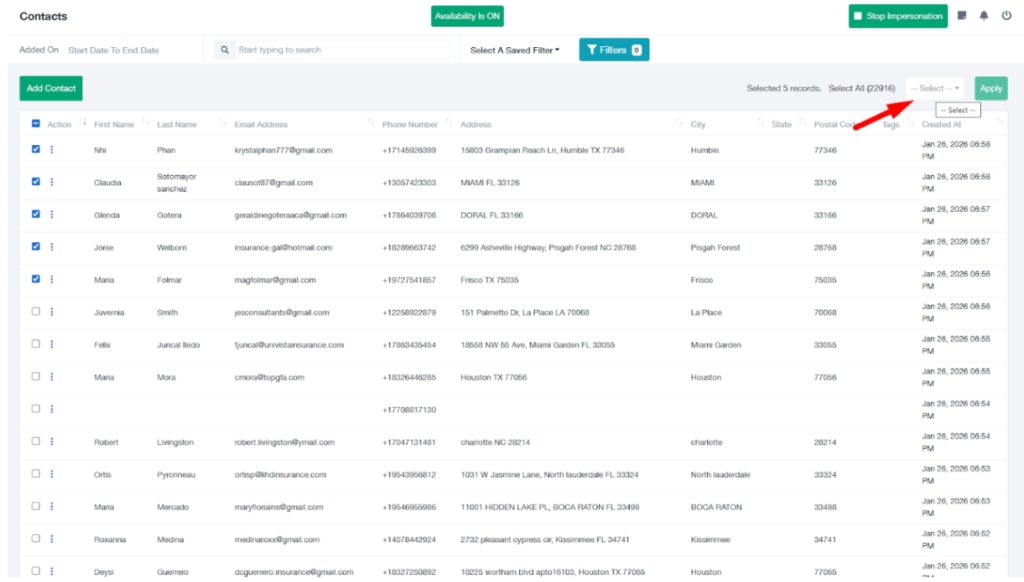
Task: Sort table by Created At header
Action: [x=940, y=125]
